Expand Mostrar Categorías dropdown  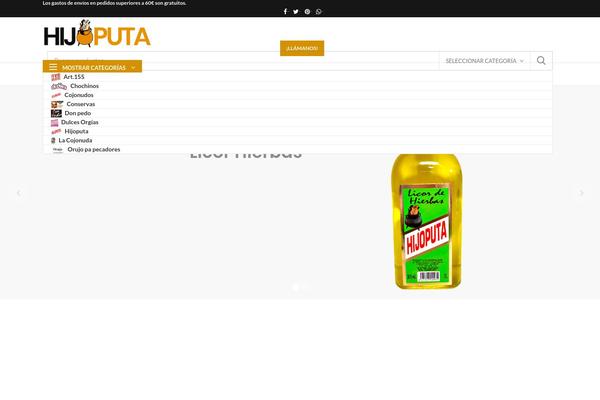(x=92, y=66)
